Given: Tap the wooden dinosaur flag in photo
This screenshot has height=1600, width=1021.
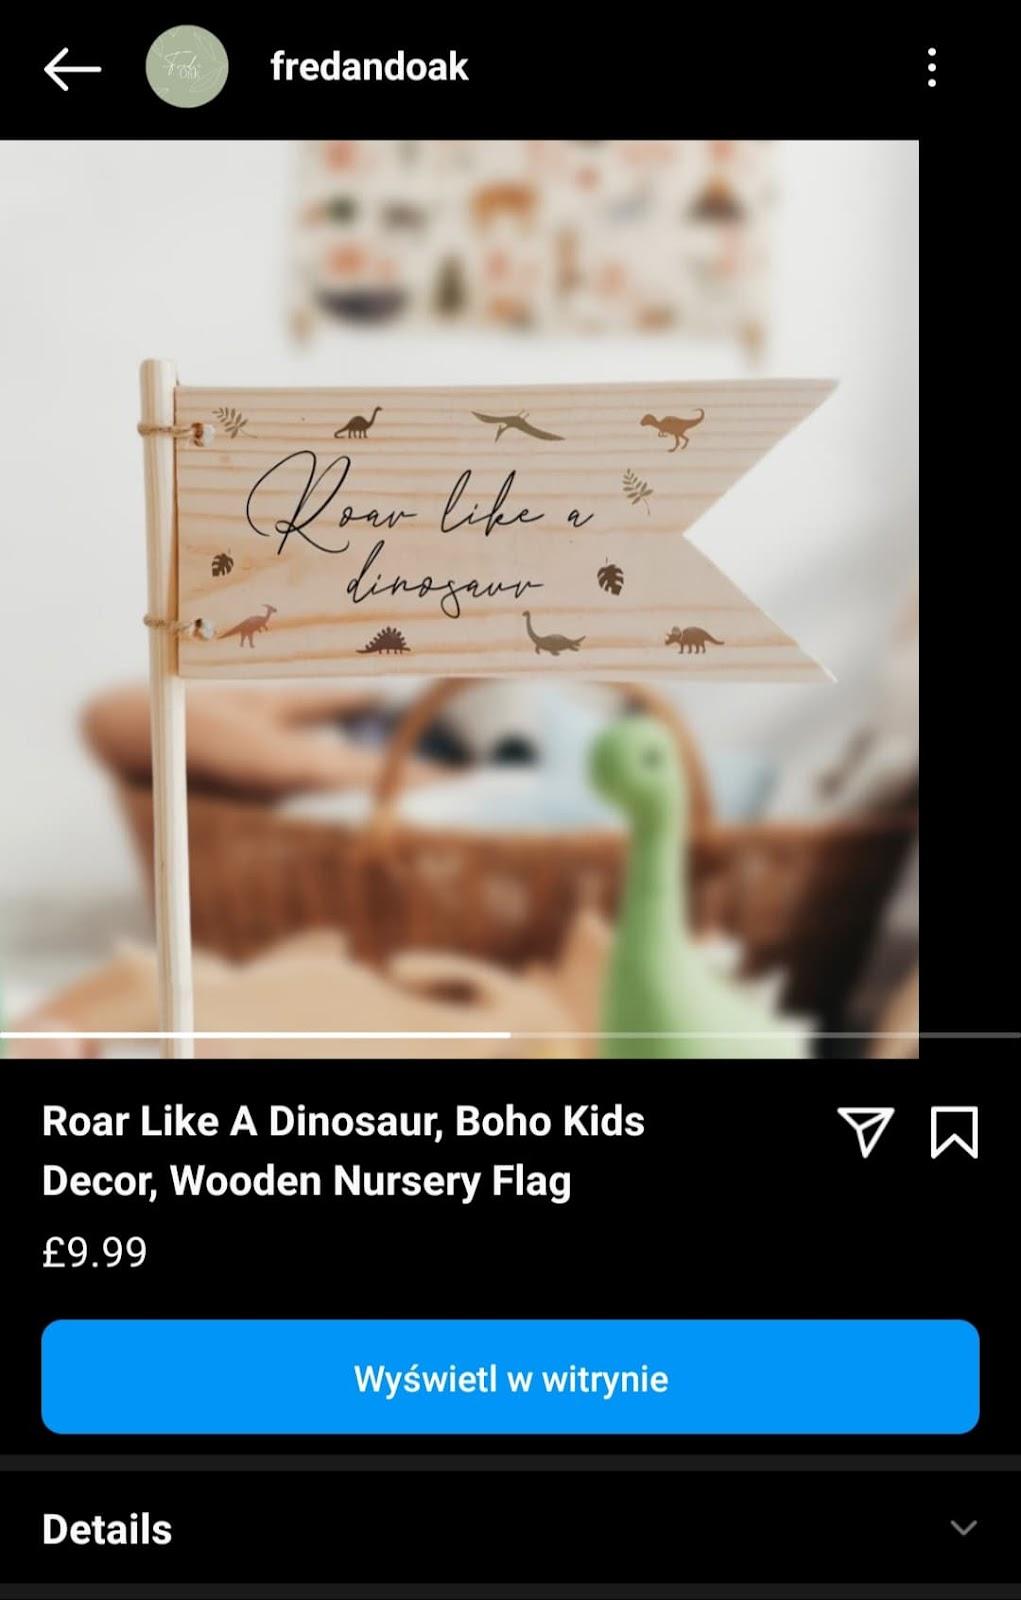Looking at the screenshot, I should [x=505, y=529].
